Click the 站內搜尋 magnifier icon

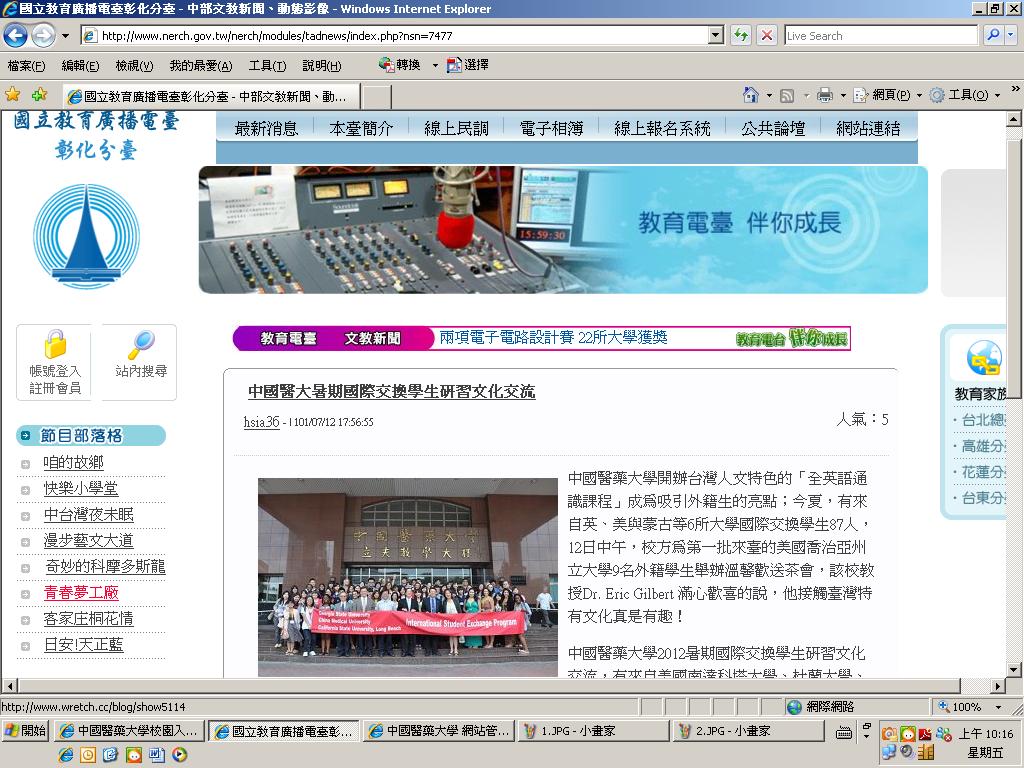pos(141,345)
